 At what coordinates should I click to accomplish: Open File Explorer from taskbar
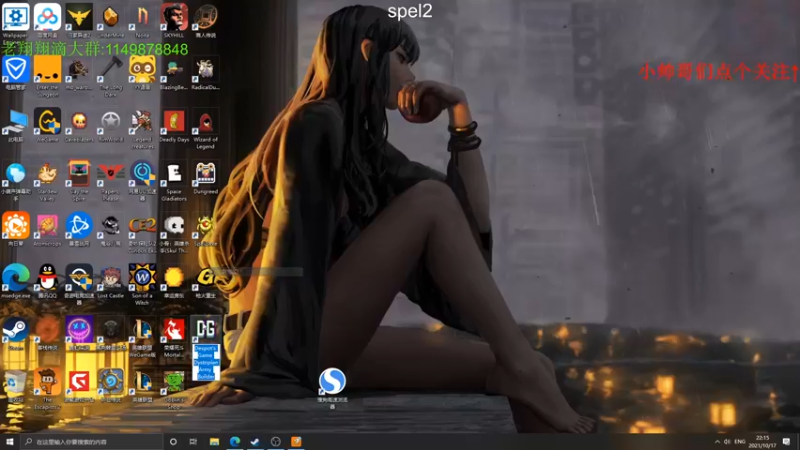point(214,441)
